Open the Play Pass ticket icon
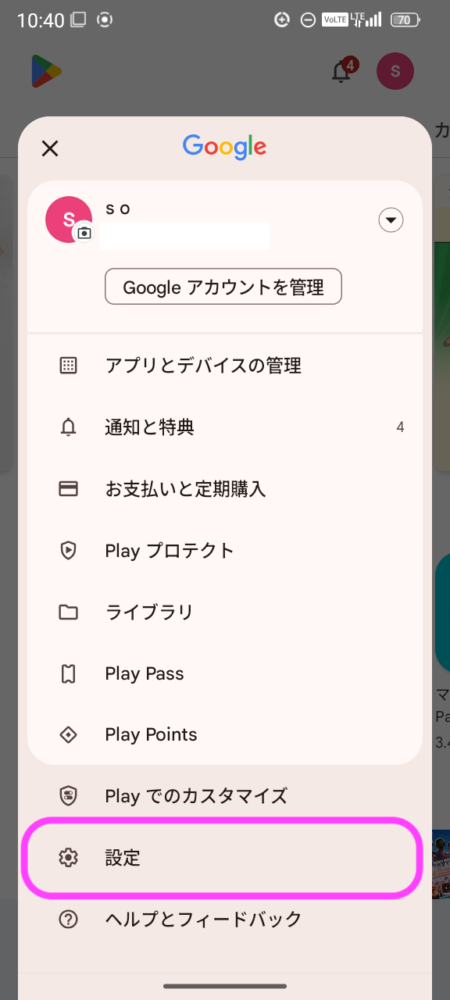 [68, 673]
